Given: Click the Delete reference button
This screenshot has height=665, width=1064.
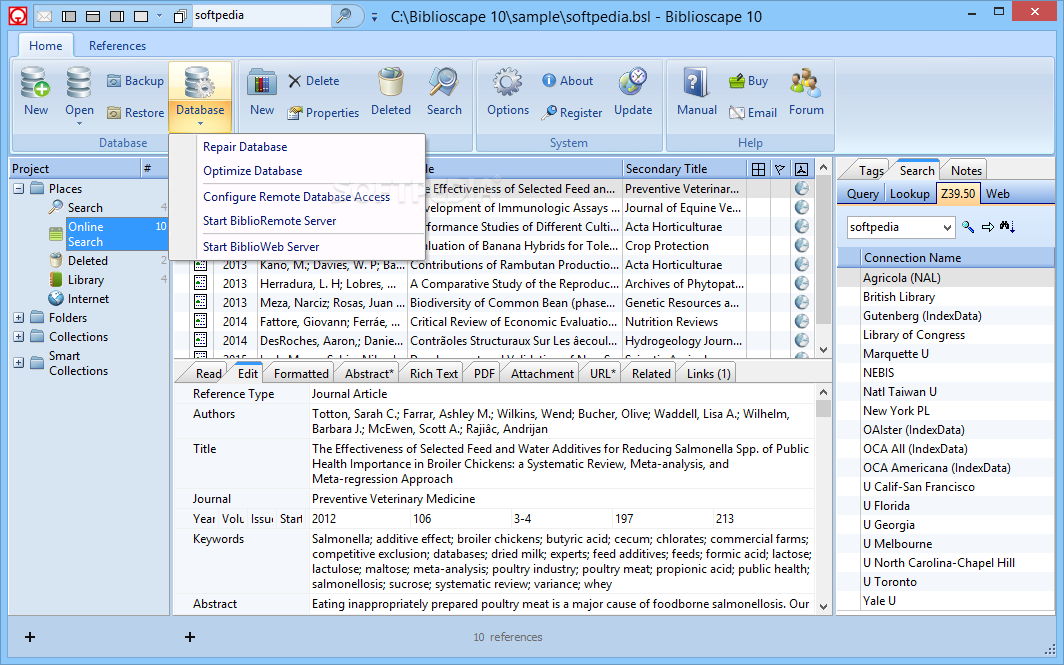Looking at the screenshot, I should click(314, 81).
